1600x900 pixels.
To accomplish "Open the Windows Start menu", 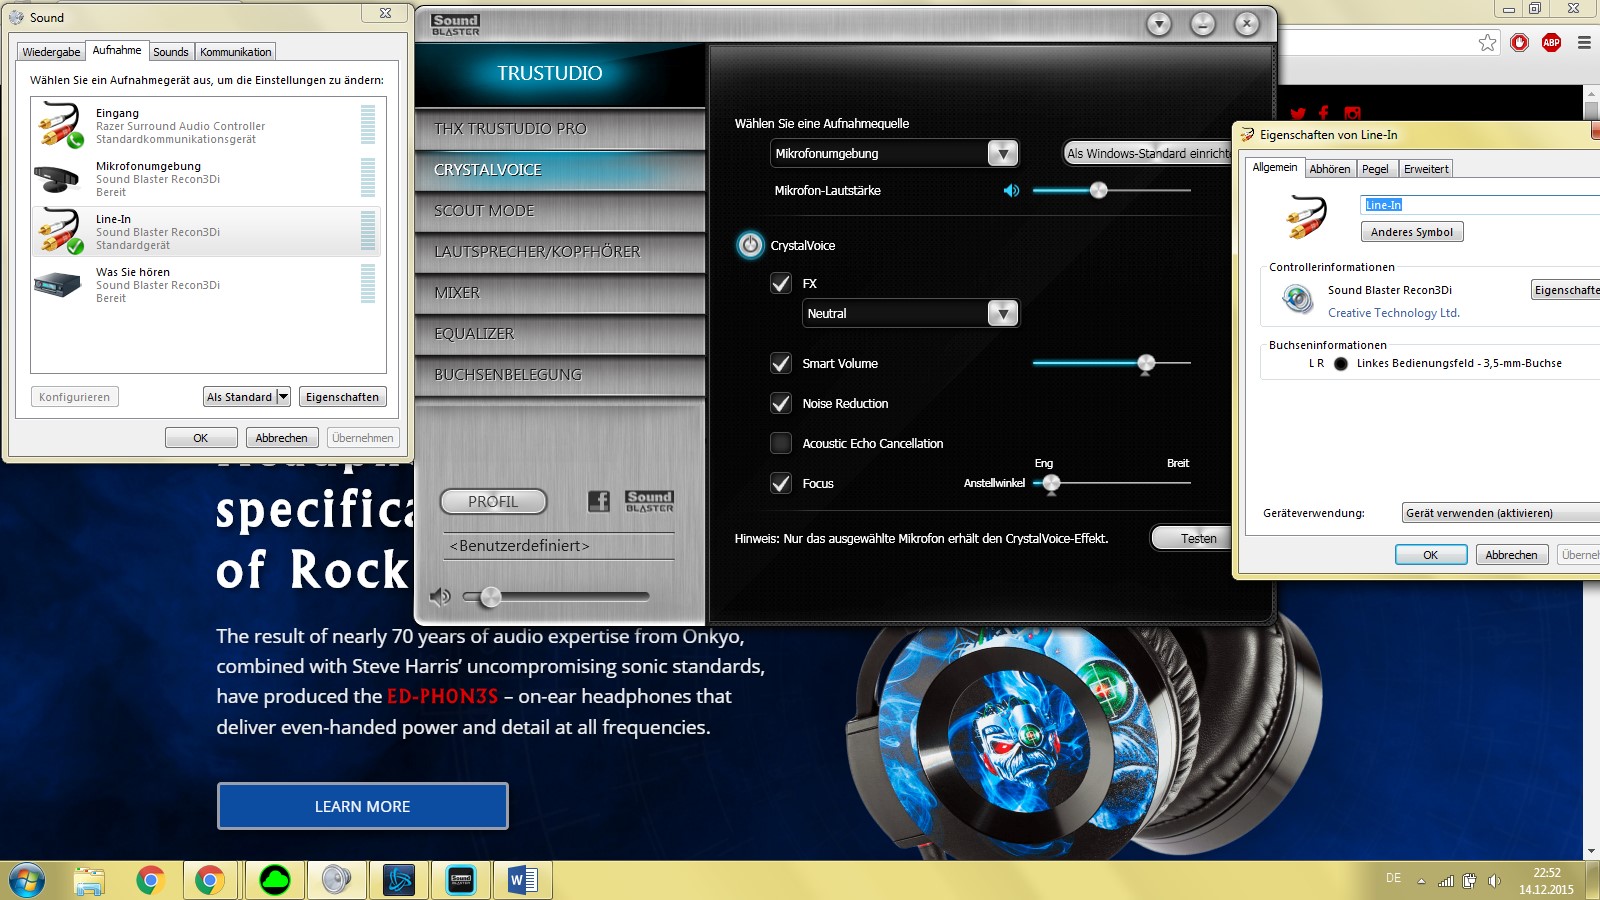I will (x=26, y=880).
